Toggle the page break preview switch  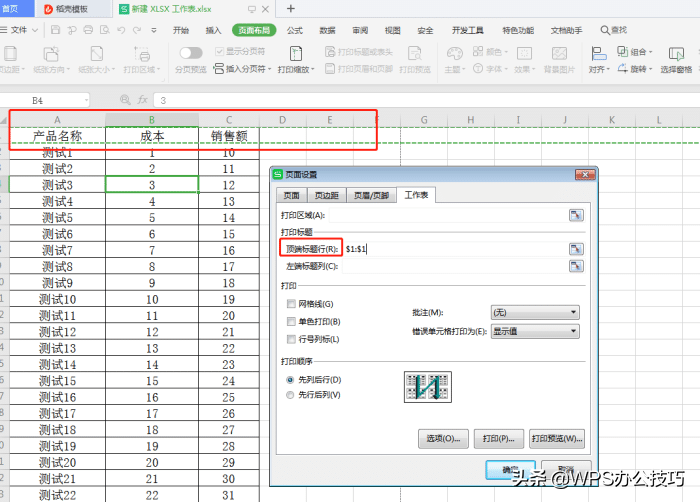191,53
